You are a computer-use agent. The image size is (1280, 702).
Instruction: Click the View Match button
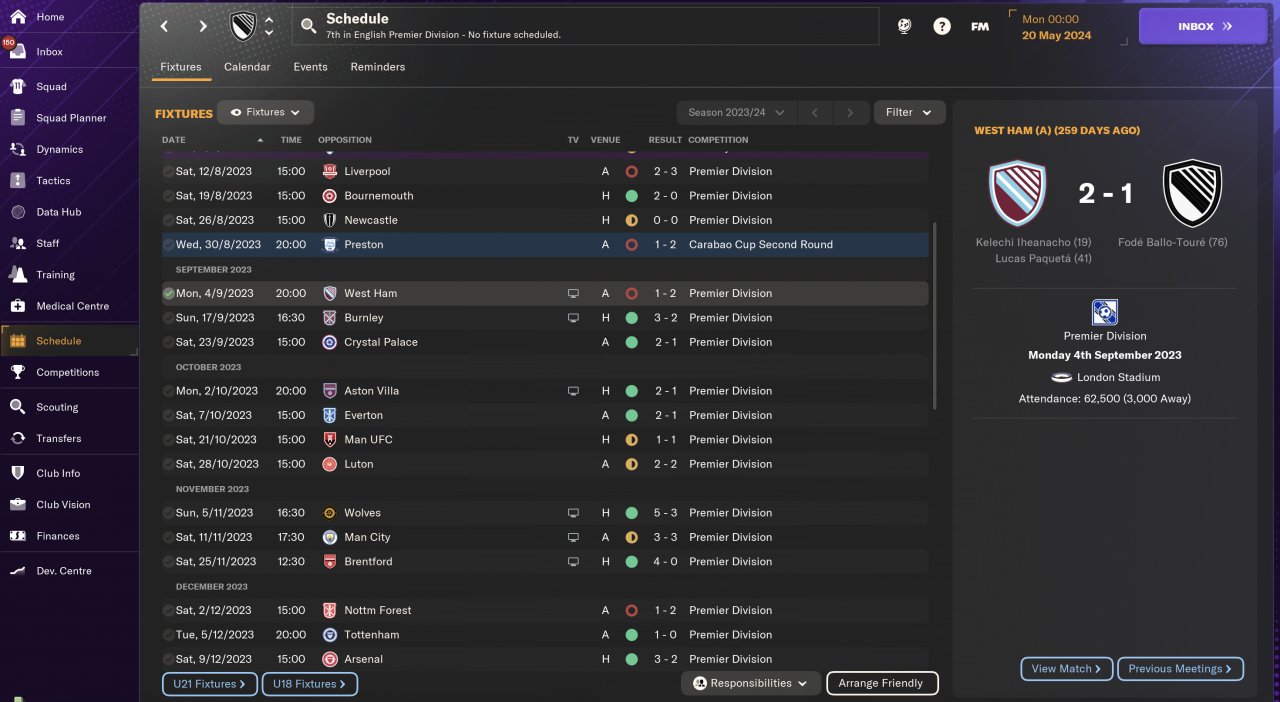1066,669
